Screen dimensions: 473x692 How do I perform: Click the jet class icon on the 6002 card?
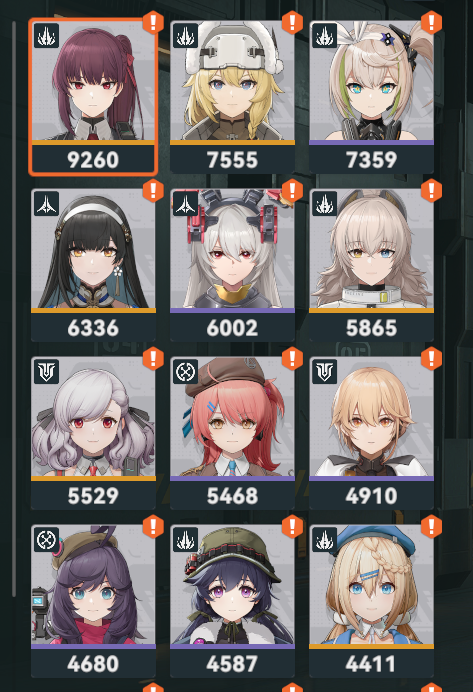click(185, 203)
